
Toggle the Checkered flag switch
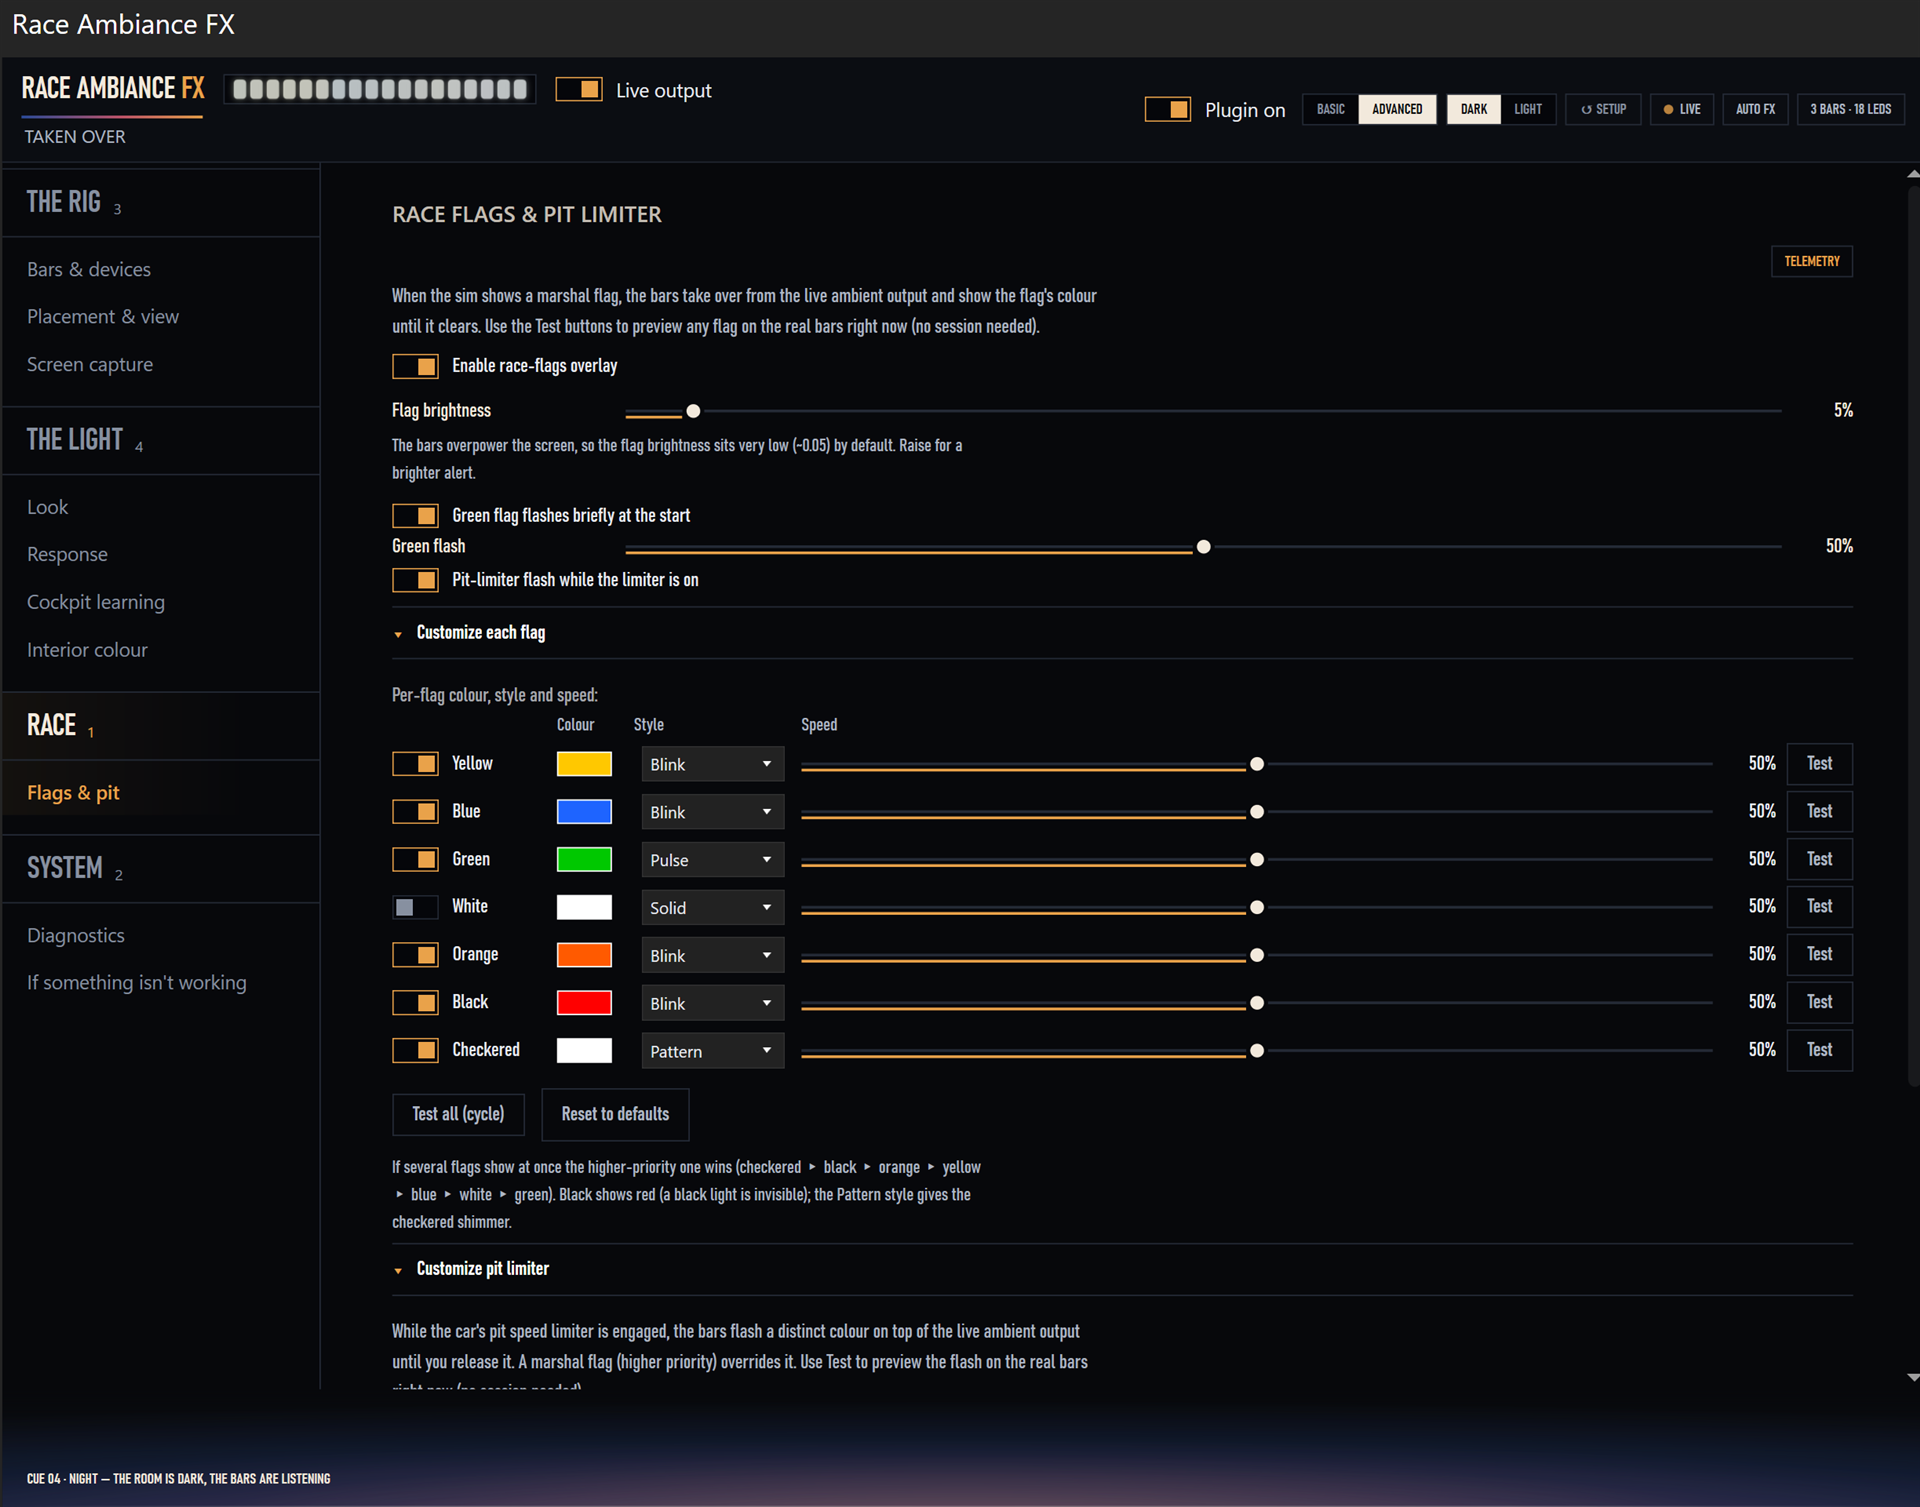pos(415,1050)
